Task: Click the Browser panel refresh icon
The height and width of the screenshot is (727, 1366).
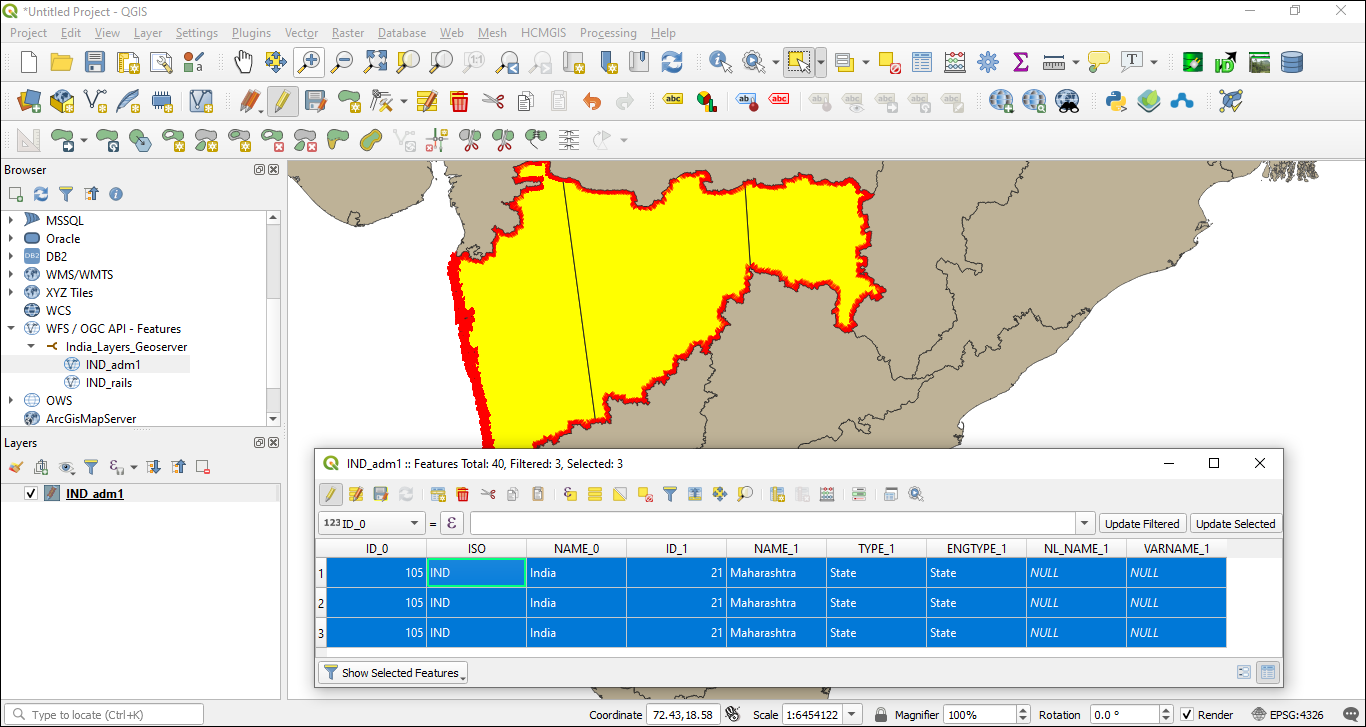Action: coord(41,194)
